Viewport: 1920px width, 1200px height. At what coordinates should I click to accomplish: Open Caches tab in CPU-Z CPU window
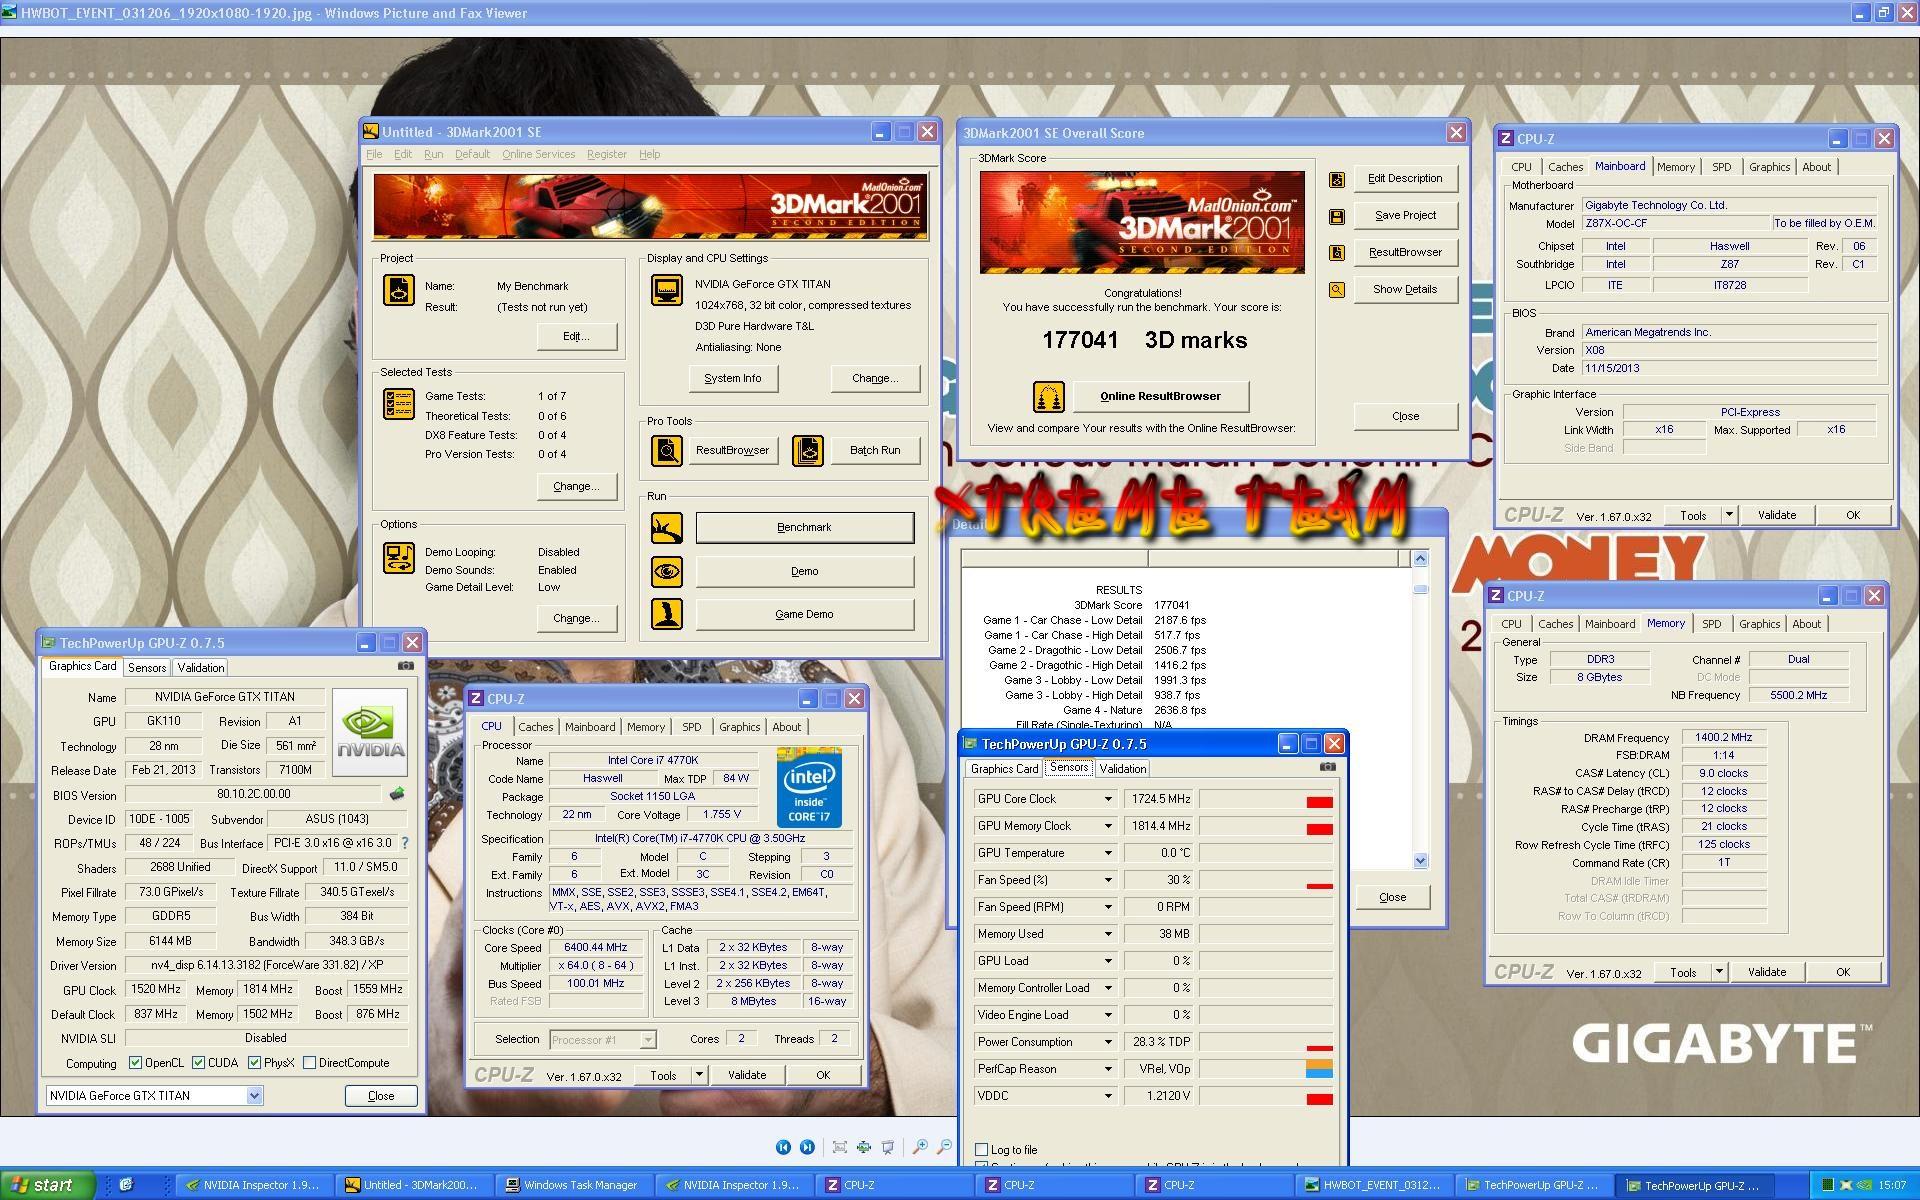(x=535, y=727)
